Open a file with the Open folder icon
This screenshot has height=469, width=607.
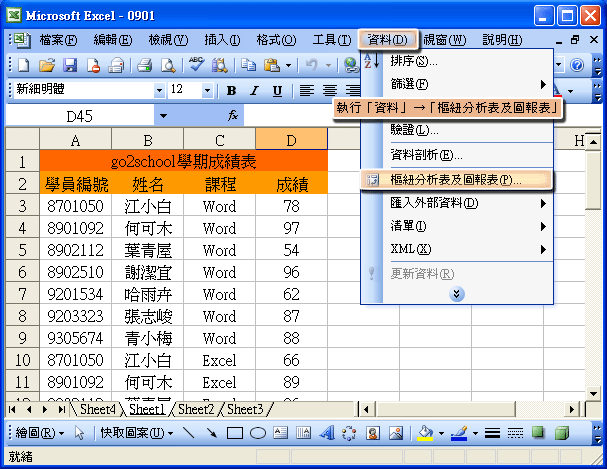click(47, 65)
